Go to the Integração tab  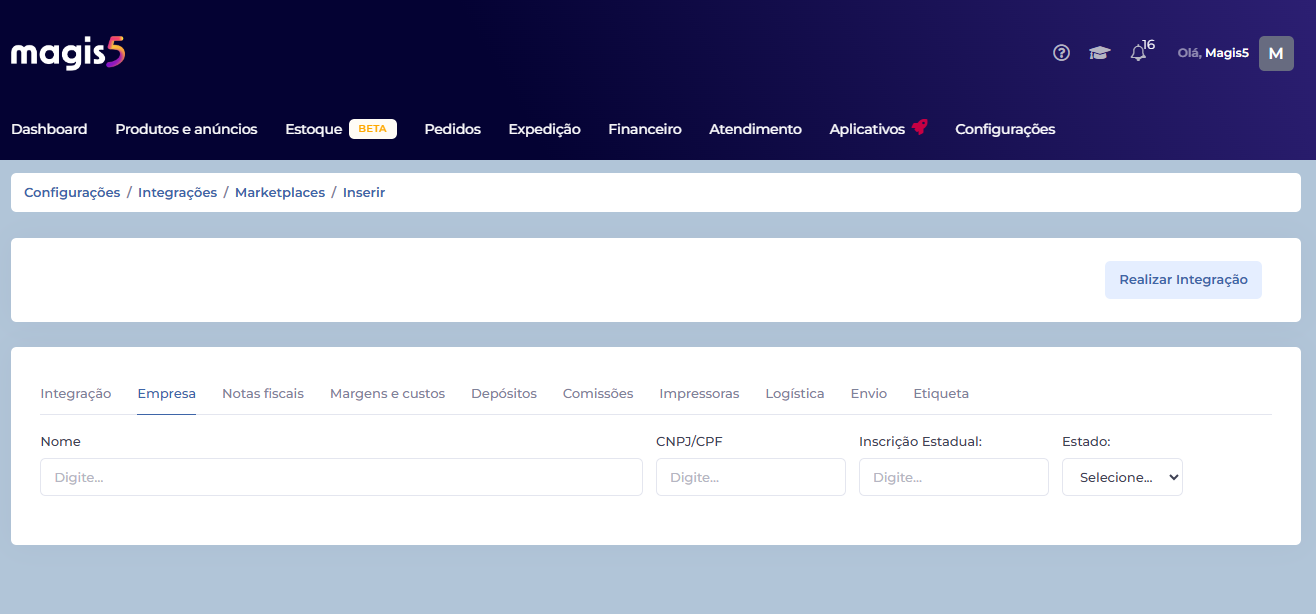(x=75, y=393)
